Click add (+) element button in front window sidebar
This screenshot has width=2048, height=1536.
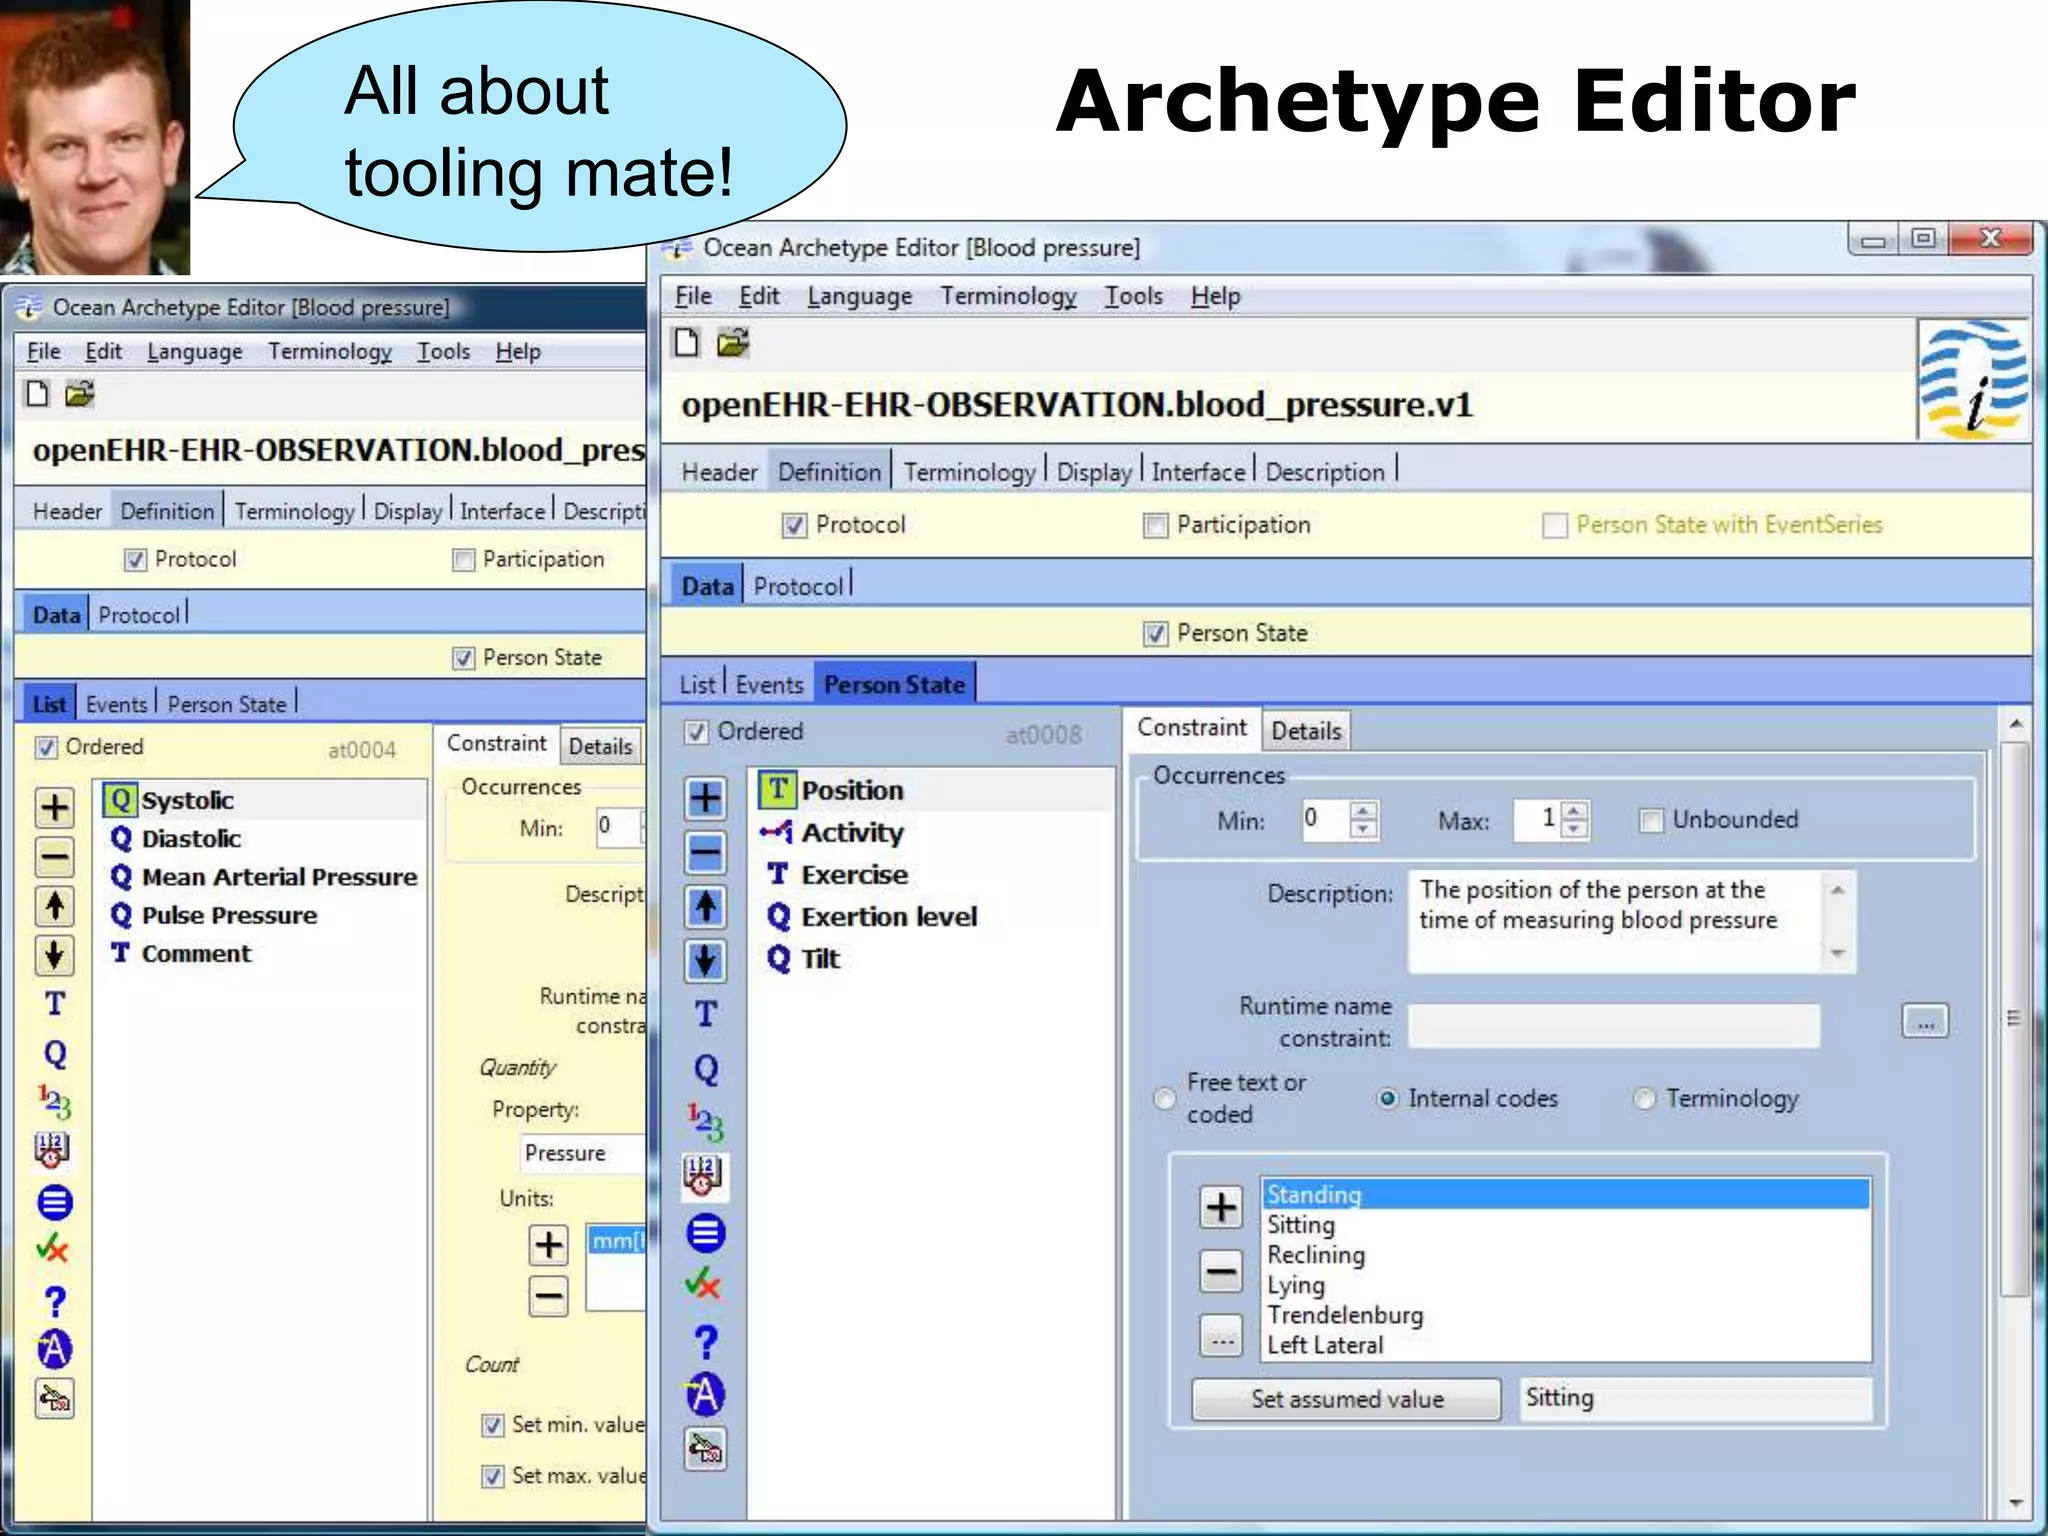(705, 798)
